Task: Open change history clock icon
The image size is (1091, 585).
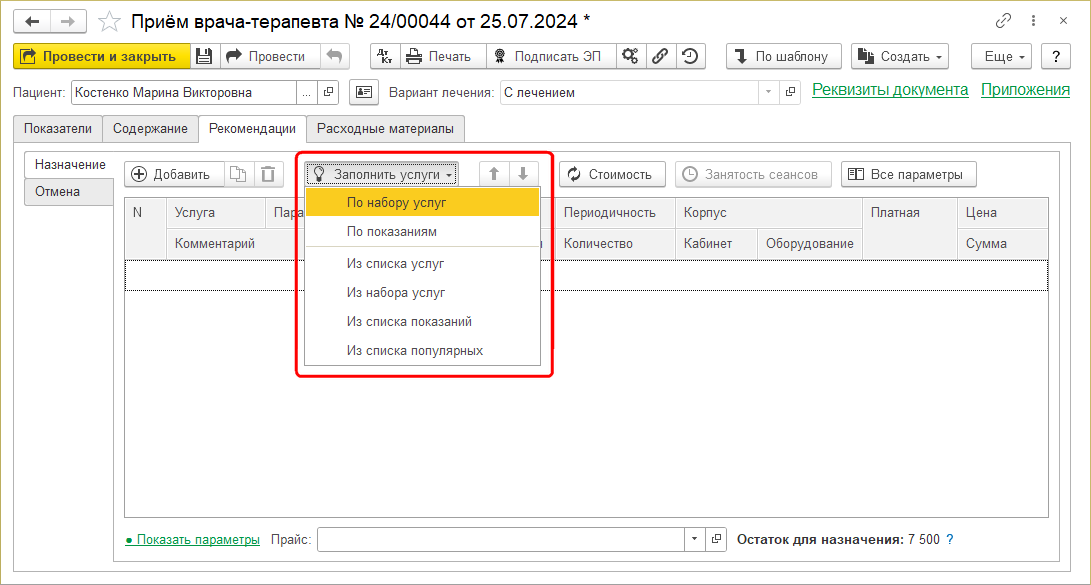Action: pos(690,56)
